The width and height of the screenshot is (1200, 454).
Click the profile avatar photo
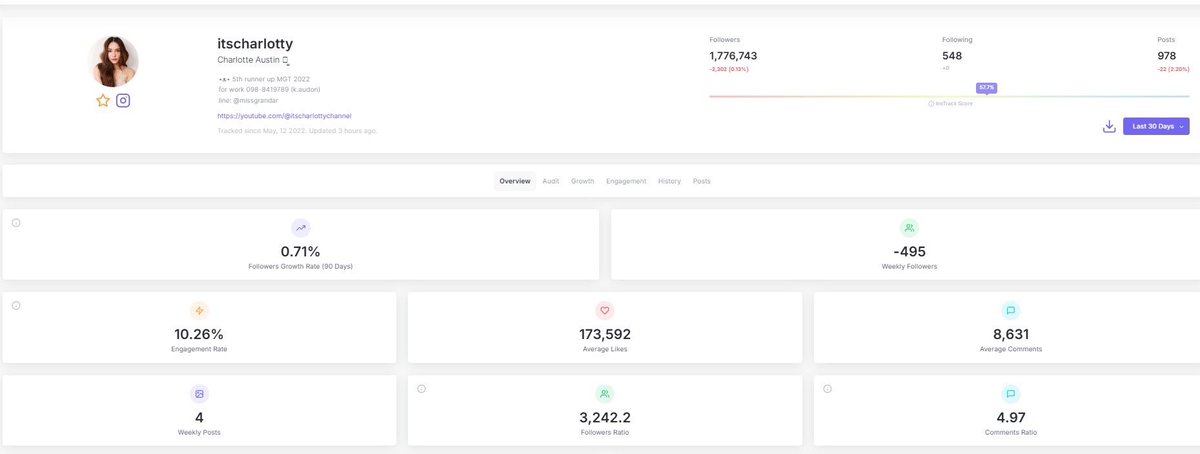[113, 62]
